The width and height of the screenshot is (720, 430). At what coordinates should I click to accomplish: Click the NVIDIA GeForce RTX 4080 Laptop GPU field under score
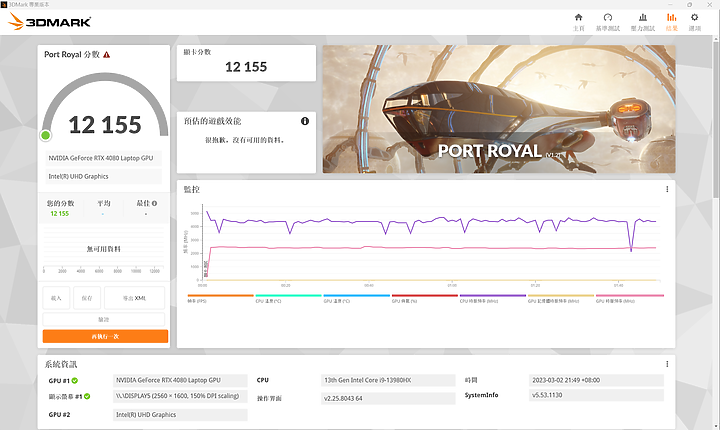pyautogui.click(x=104, y=158)
